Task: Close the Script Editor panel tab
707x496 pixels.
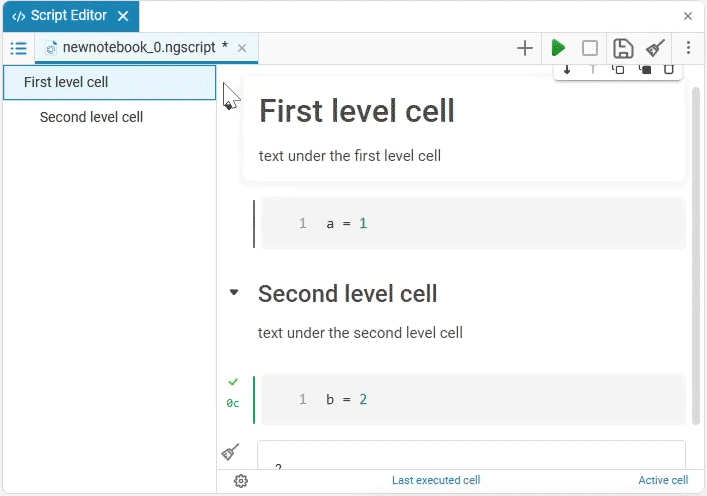Action: pyautogui.click(x=123, y=17)
